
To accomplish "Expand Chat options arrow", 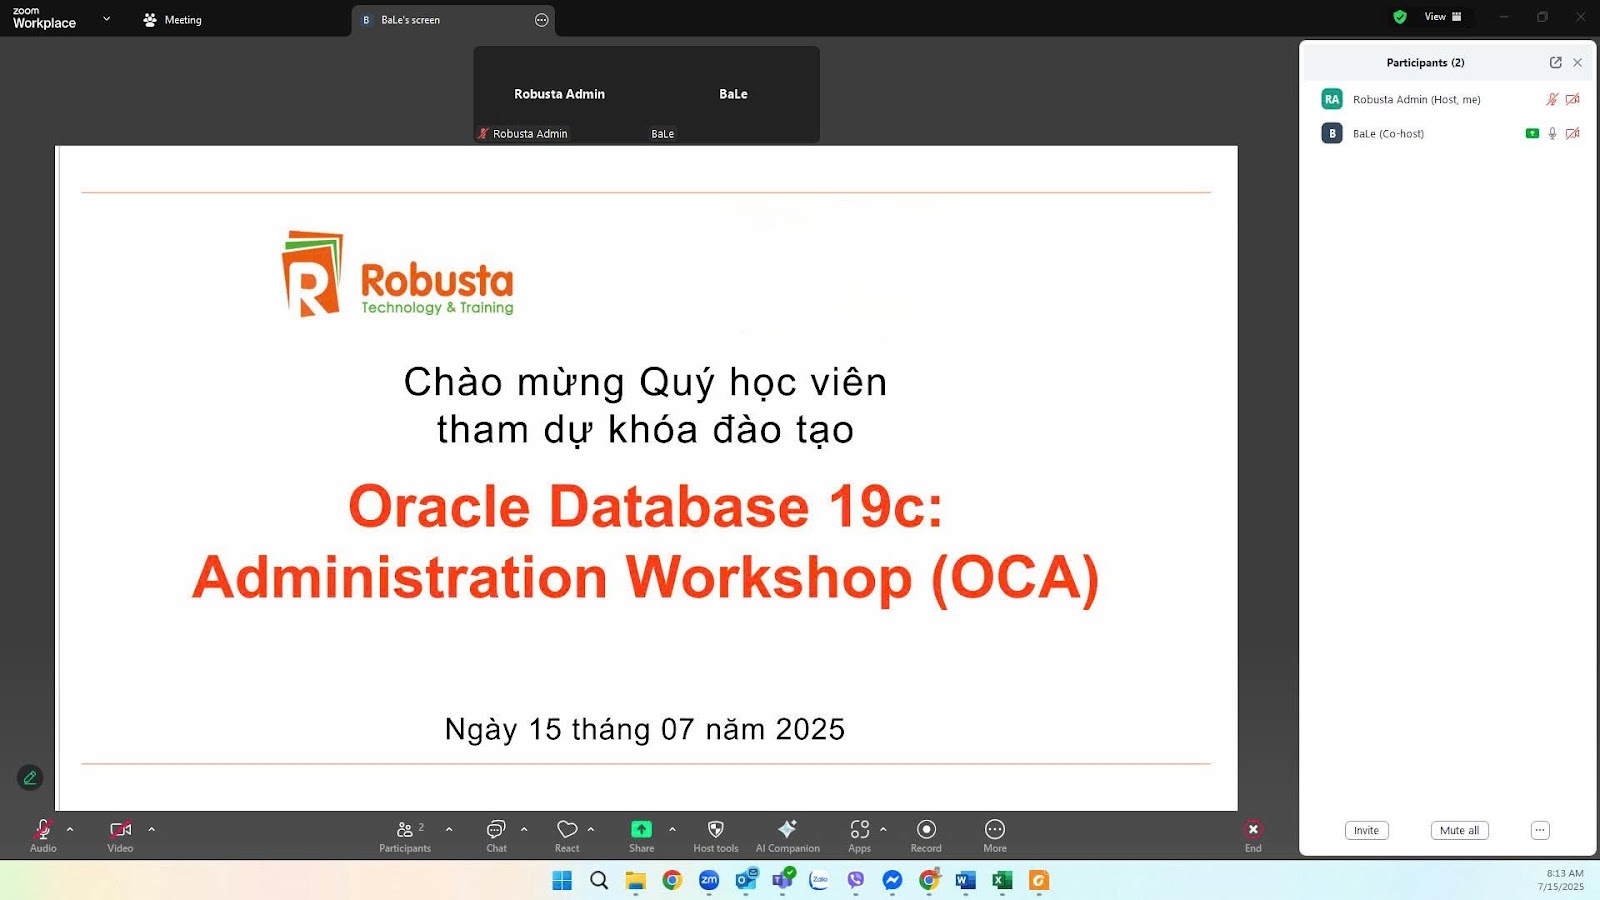I will tap(524, 829).
